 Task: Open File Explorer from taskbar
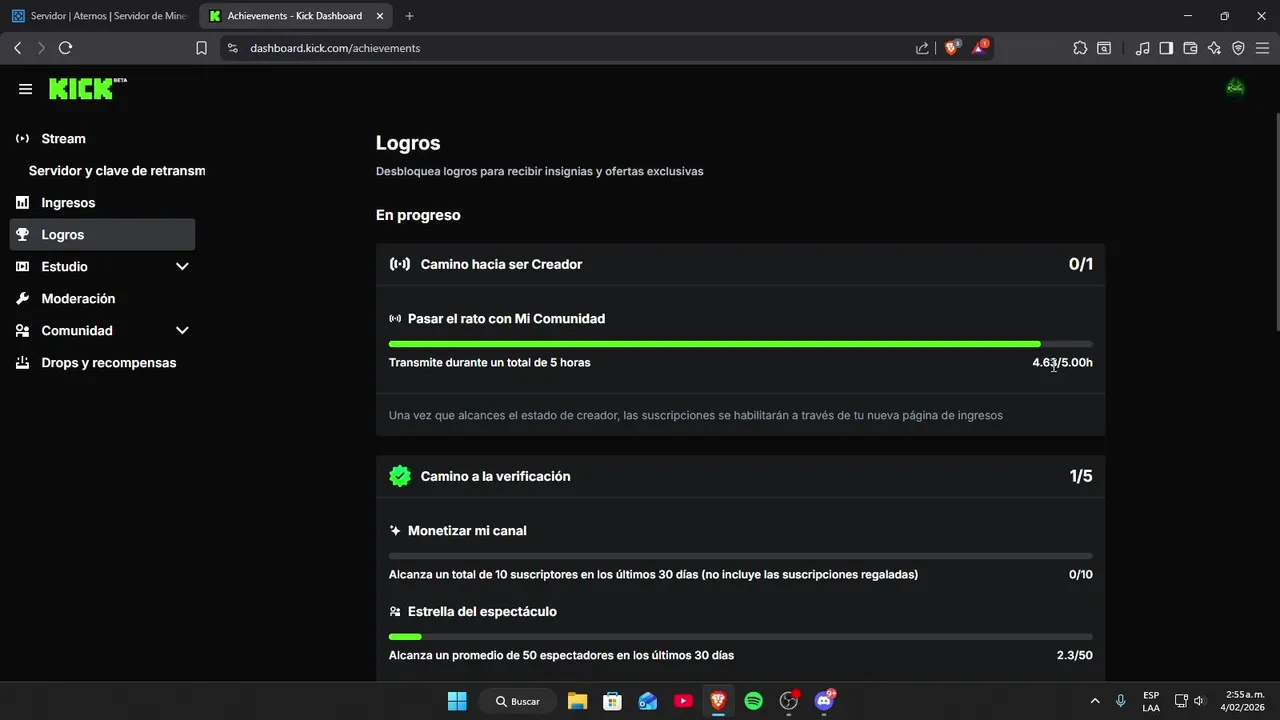pyautogui.click(x=577, y=701)
